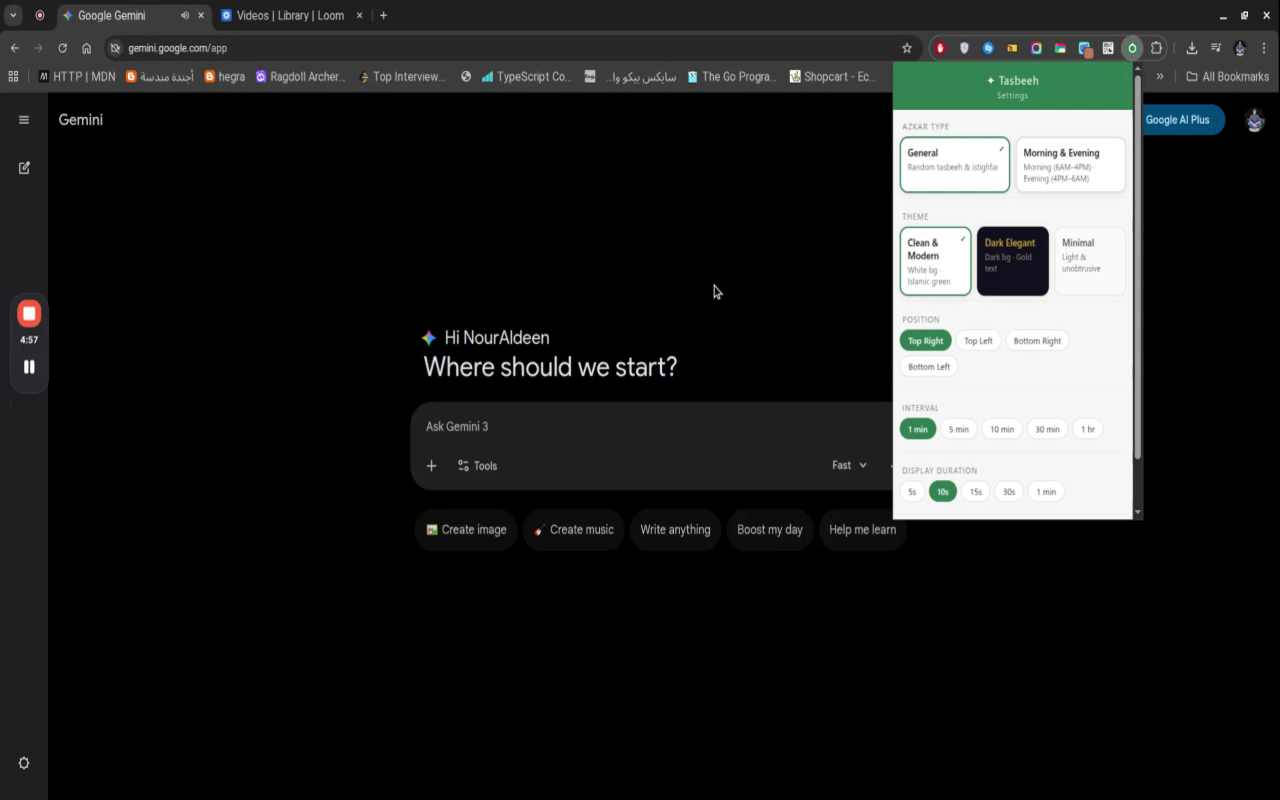1280x800 pixels.
Task: Go back in browser history
Action: (x=14, y=48)
